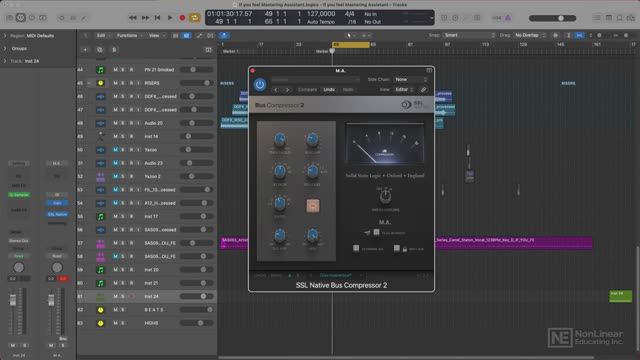Click the global Solo S button above tracks
Viewport: 640px width, 360px height.
pyautogui.click(x=114, y=50)
